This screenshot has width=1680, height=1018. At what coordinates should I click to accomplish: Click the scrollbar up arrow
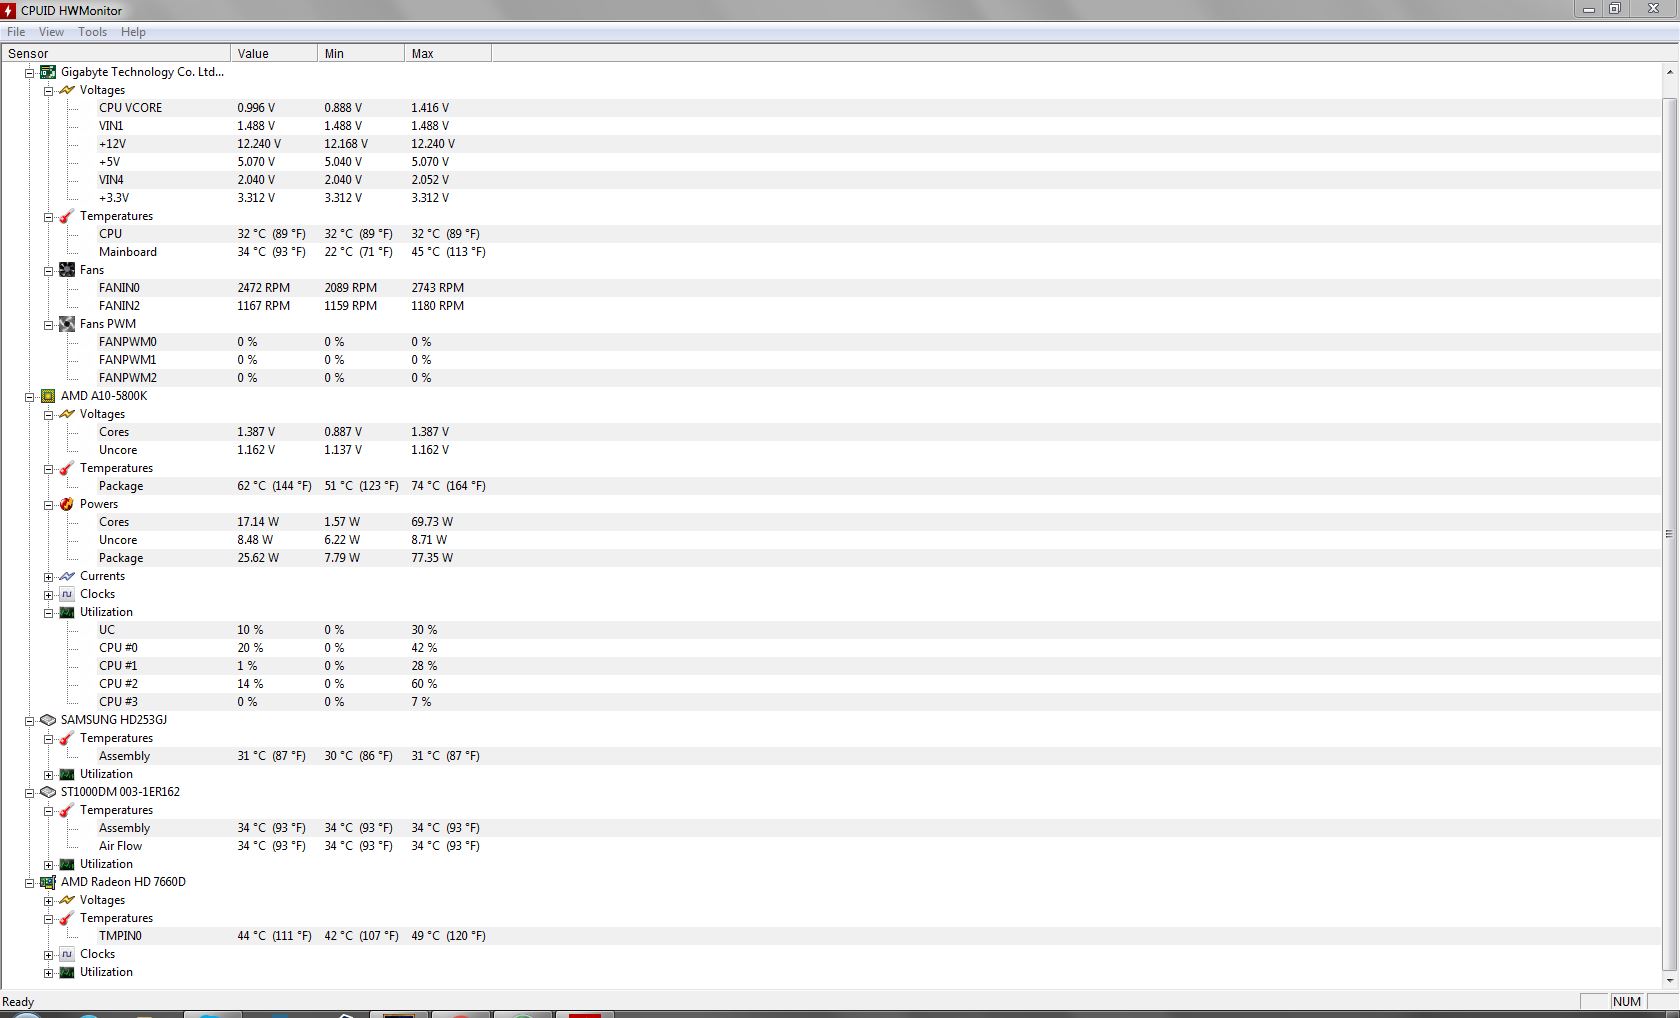1669,72
